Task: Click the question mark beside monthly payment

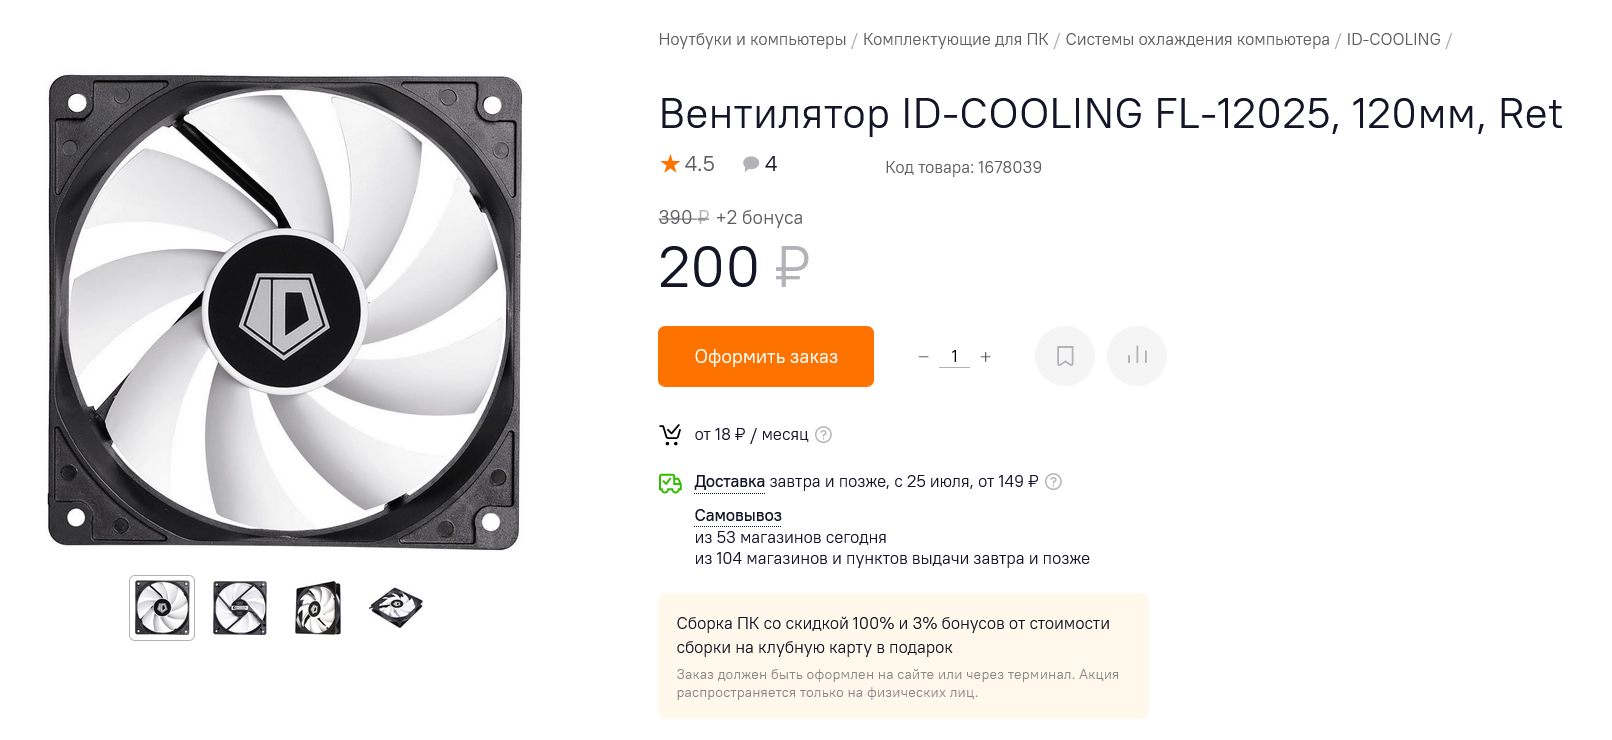Action: pos(823,435)
